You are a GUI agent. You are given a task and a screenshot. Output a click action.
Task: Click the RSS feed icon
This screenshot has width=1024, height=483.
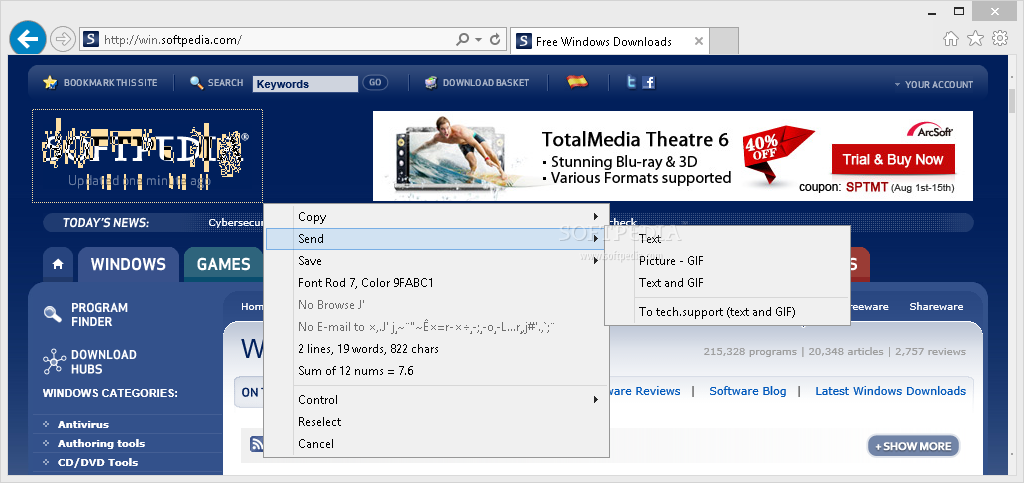(257, 444)
